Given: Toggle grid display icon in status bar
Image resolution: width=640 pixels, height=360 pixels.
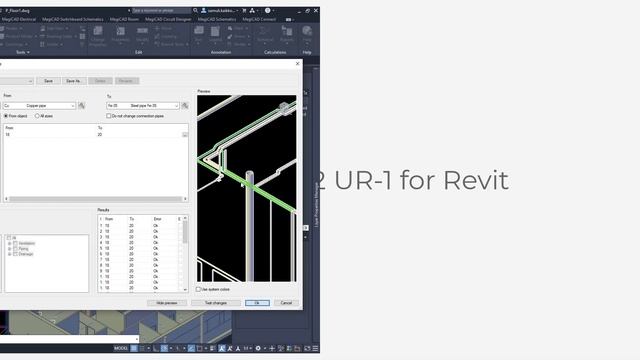Looking at the screenshot, I should (134, 348).
